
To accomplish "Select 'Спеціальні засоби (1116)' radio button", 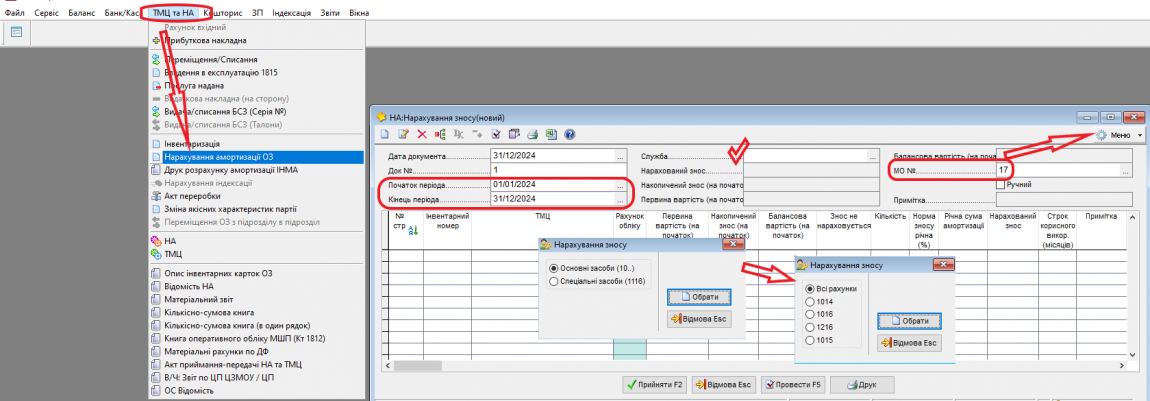I will coord(554,283).
